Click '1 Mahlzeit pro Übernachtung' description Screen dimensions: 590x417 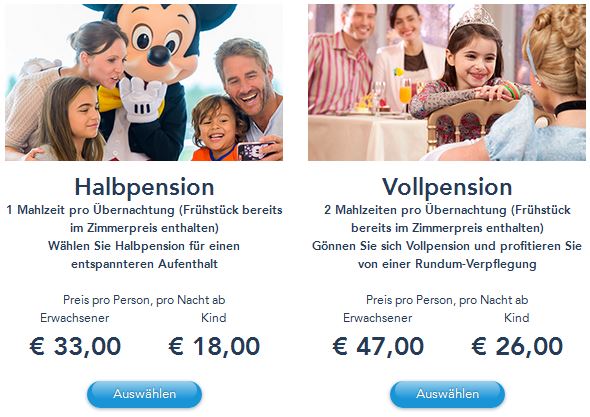point(91,210)
